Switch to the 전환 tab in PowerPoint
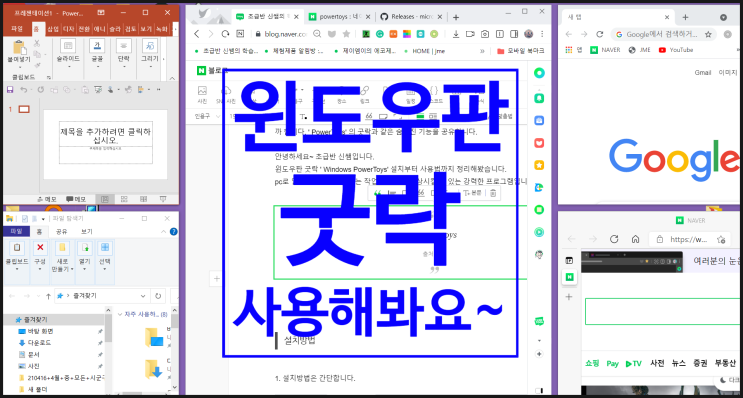743x398 pixels. [84, 29]
